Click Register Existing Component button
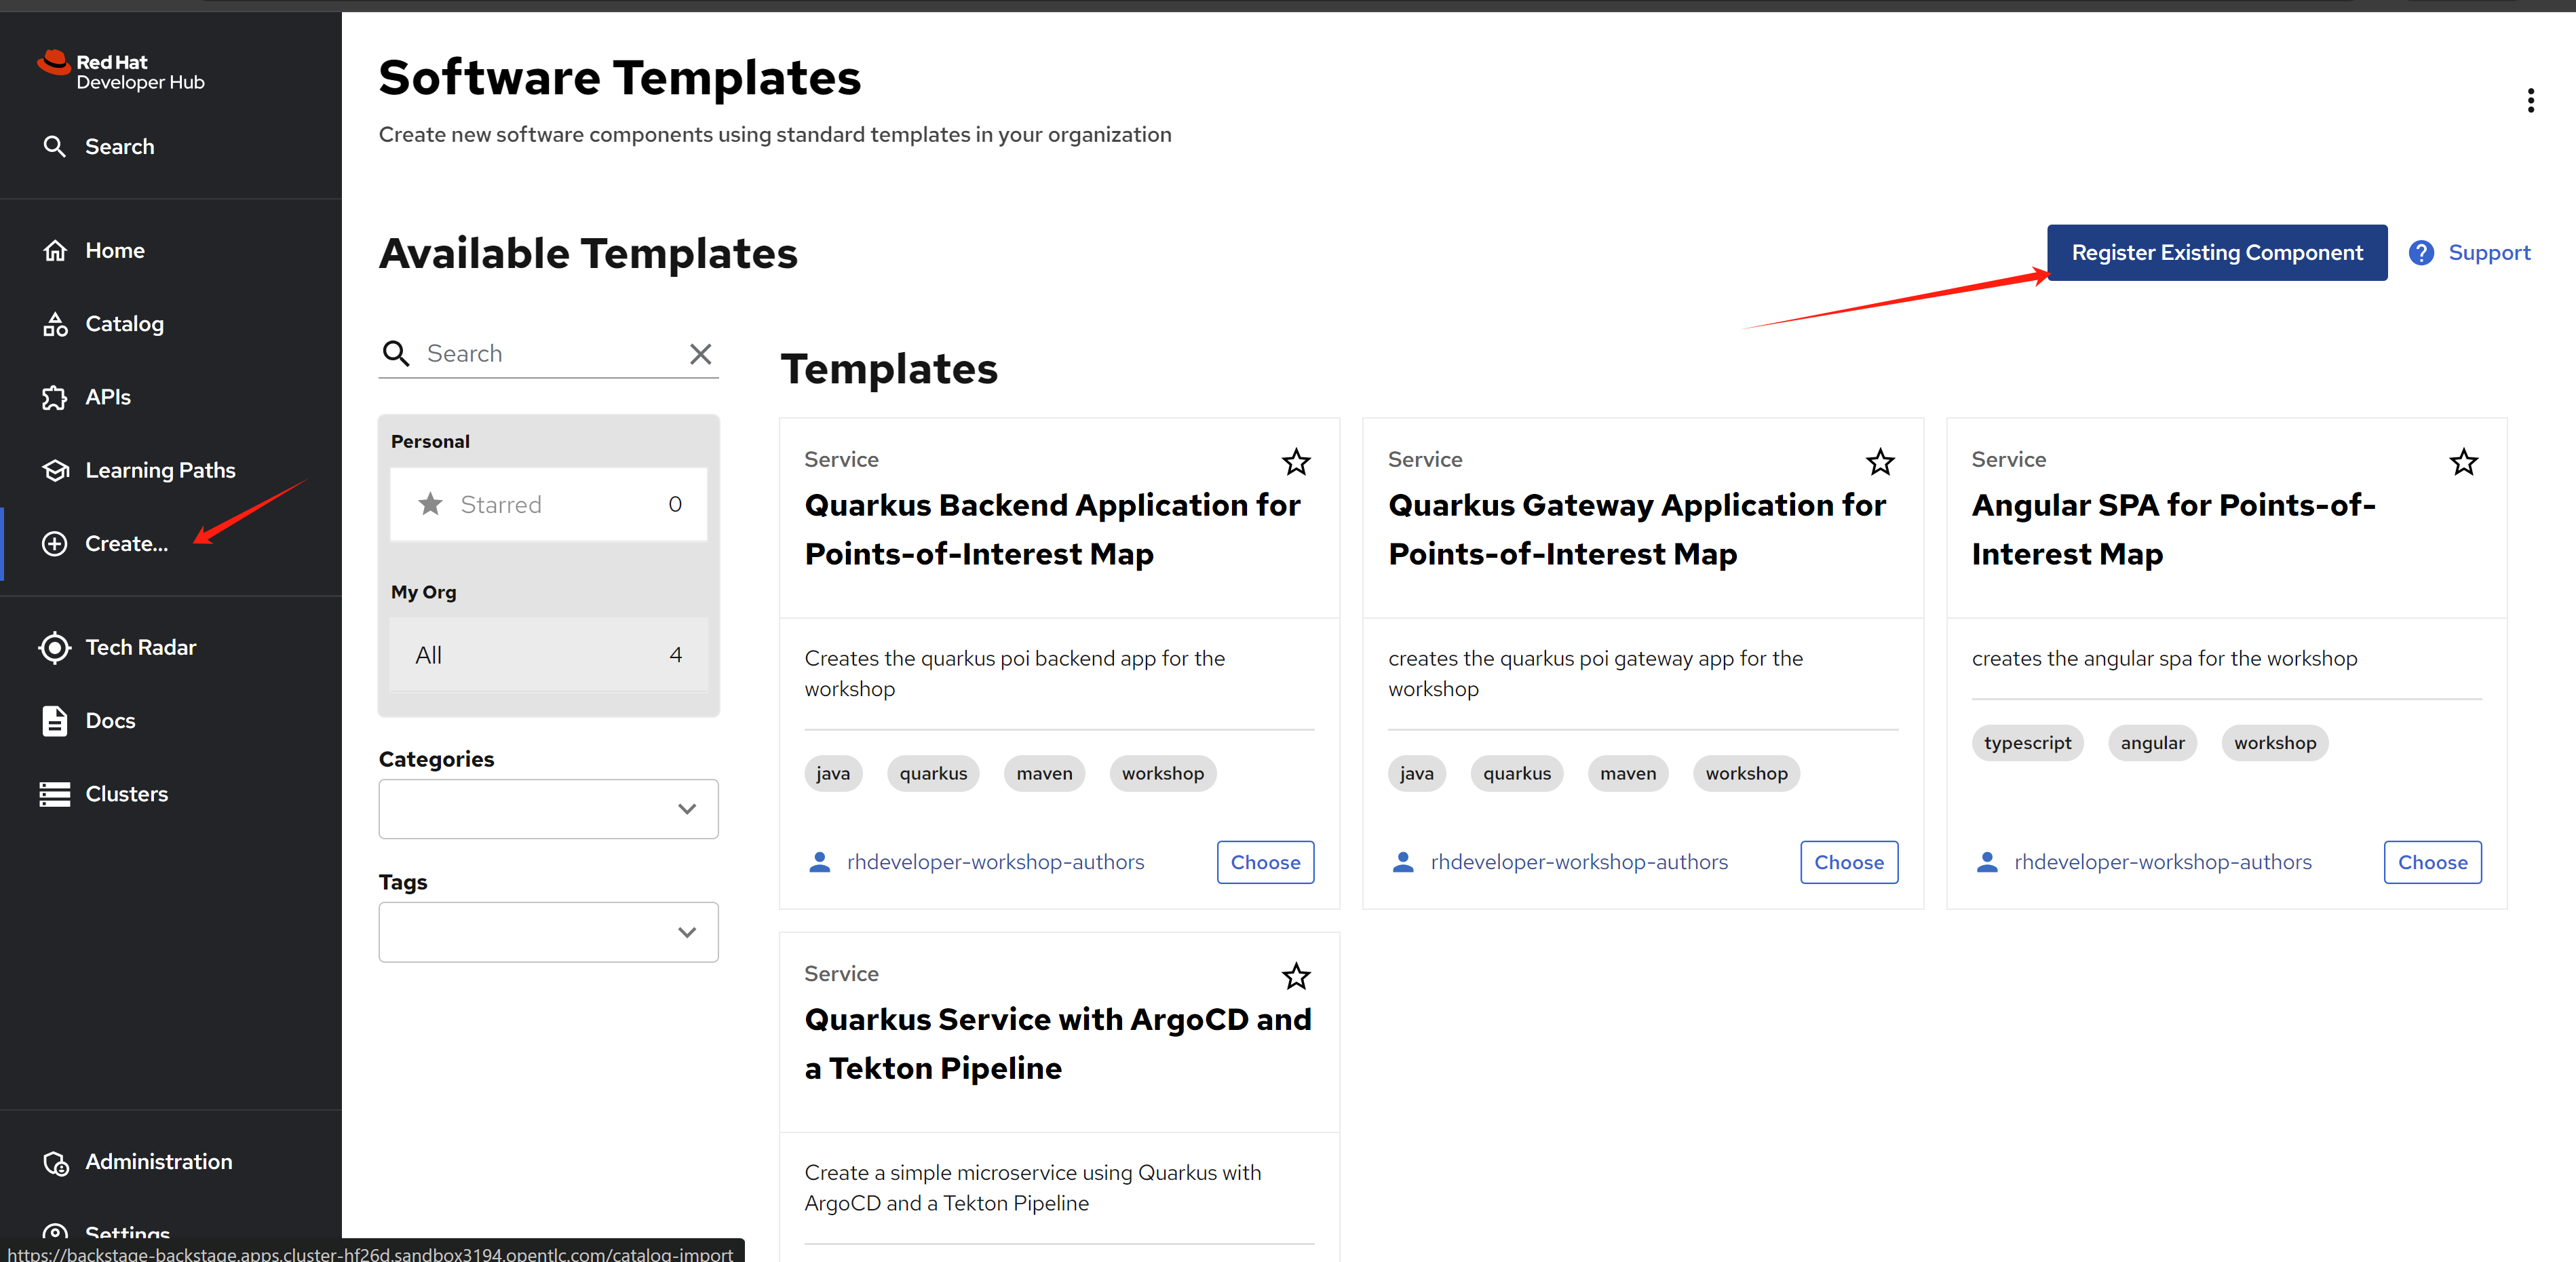Screen dimensions: 2576x1262 click(2216, 253)
